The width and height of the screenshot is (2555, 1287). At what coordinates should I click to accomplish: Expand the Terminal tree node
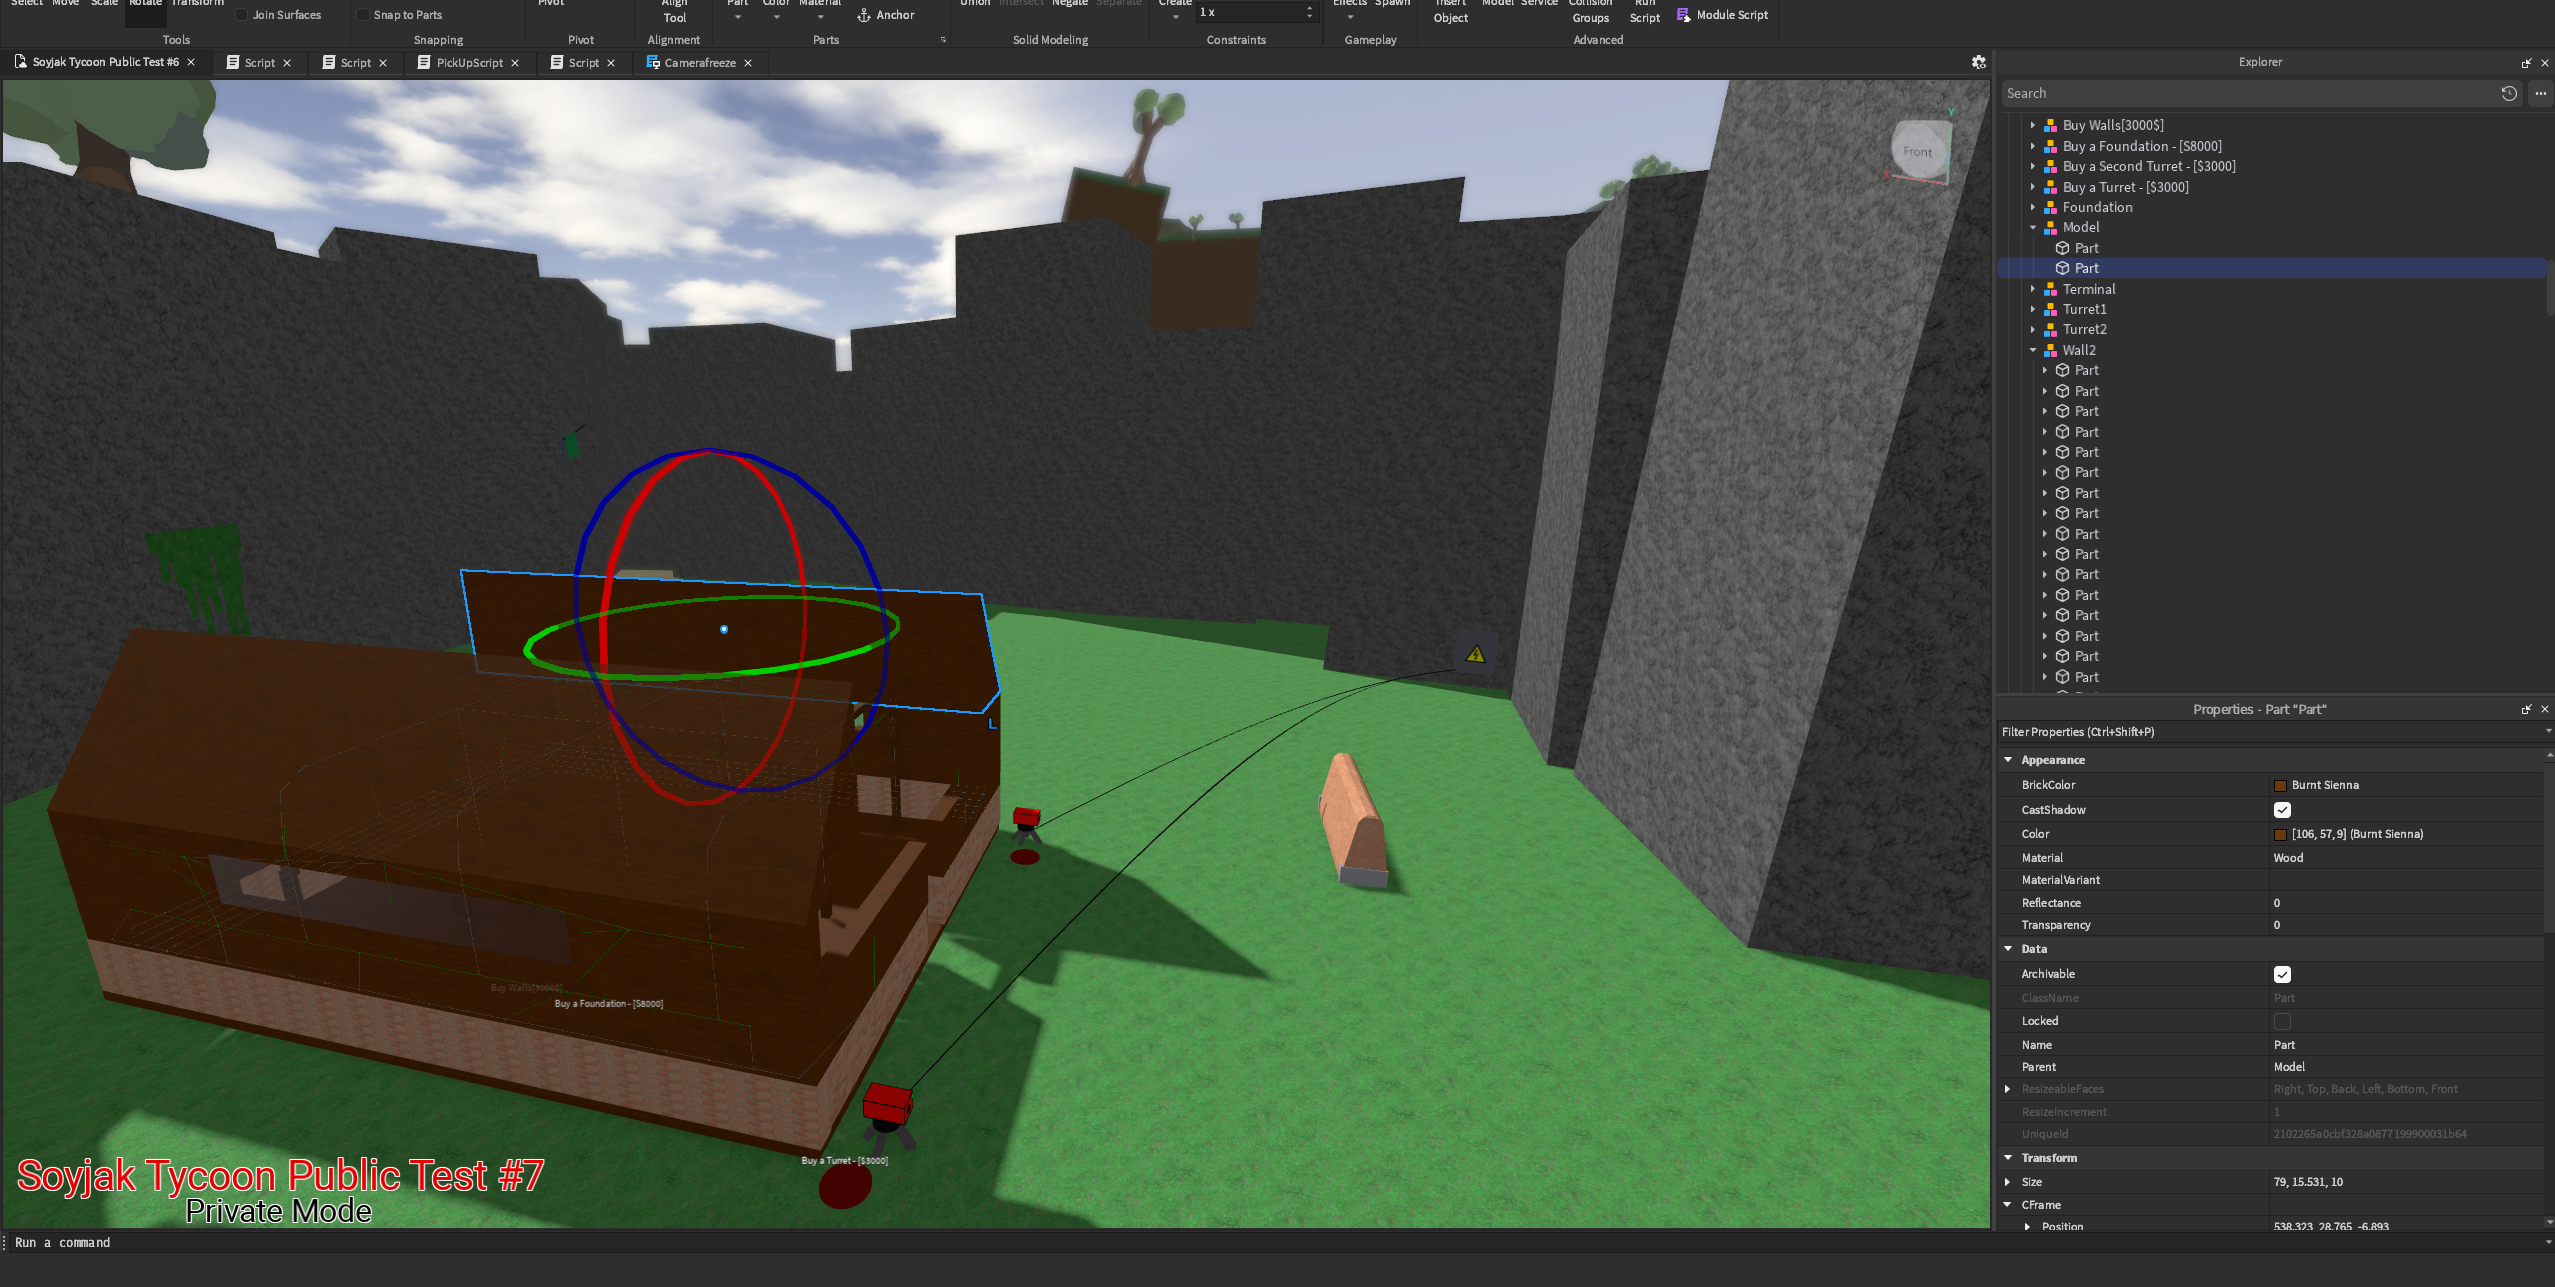(x=2033, y=289)
